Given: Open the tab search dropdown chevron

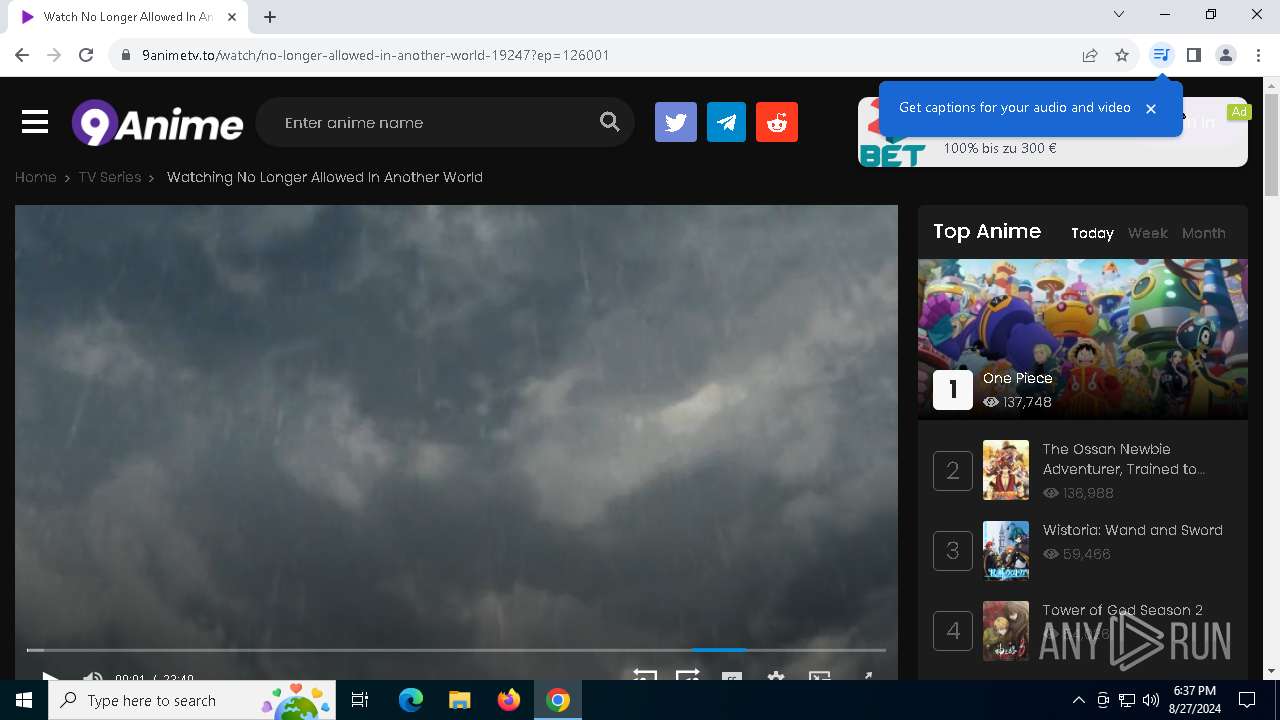Looking at the screenshot, I should point(1119,14).
